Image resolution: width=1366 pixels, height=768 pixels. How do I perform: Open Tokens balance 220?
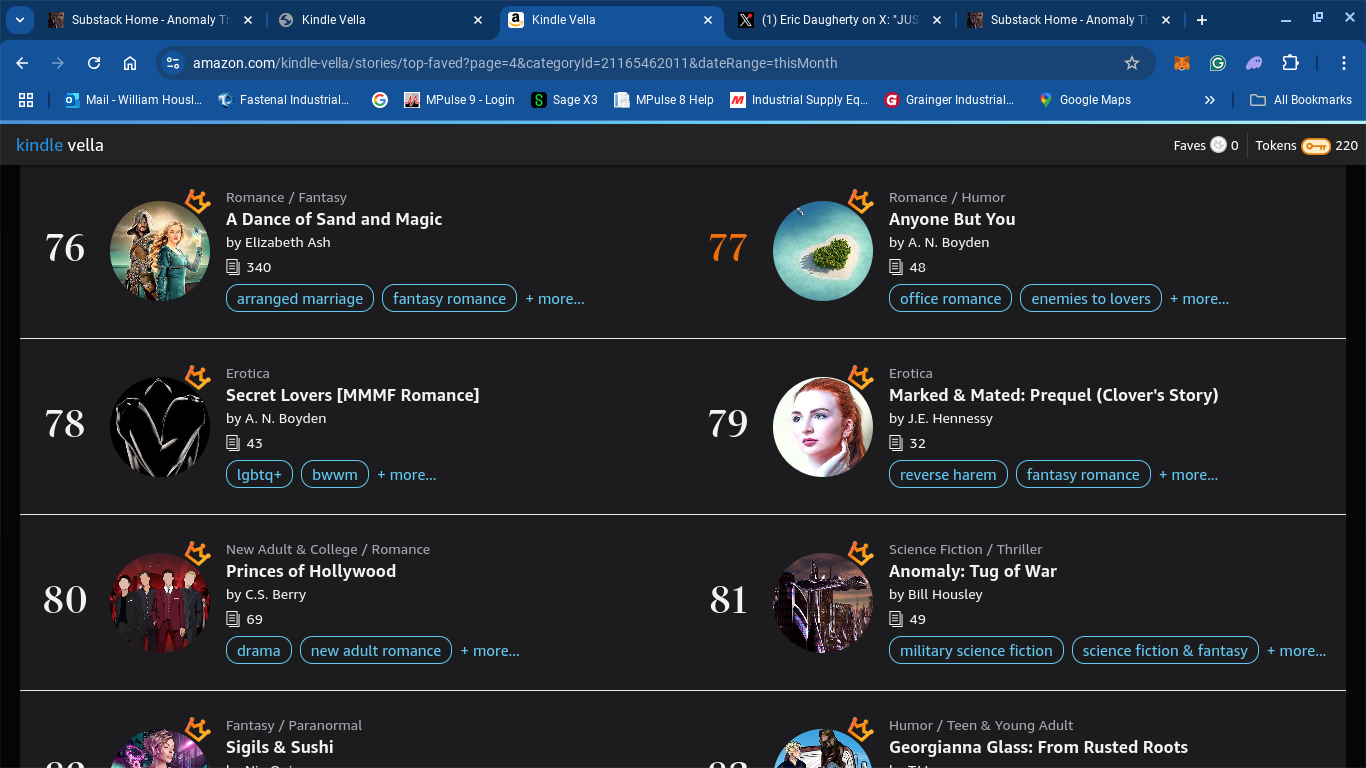pos(1307,145)
